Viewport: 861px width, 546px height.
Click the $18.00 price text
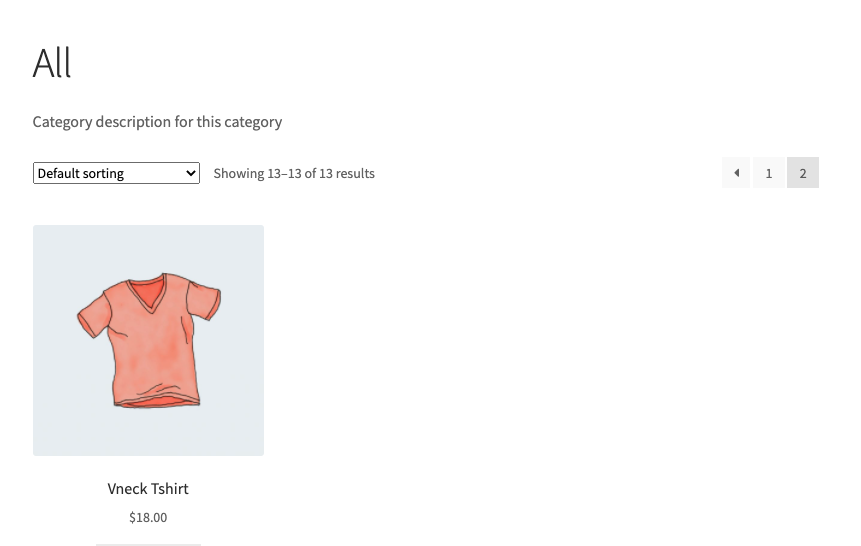coord(148,517)
